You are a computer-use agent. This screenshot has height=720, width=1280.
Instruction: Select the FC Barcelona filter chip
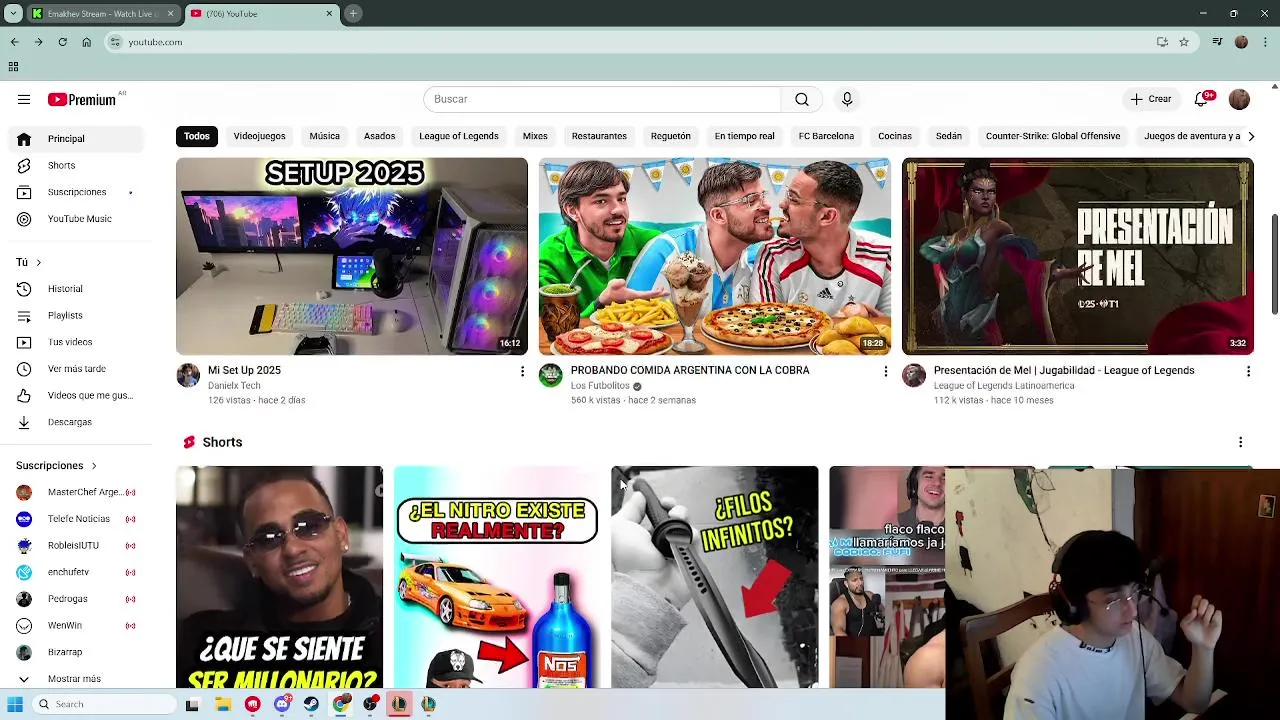coord(826,136)
